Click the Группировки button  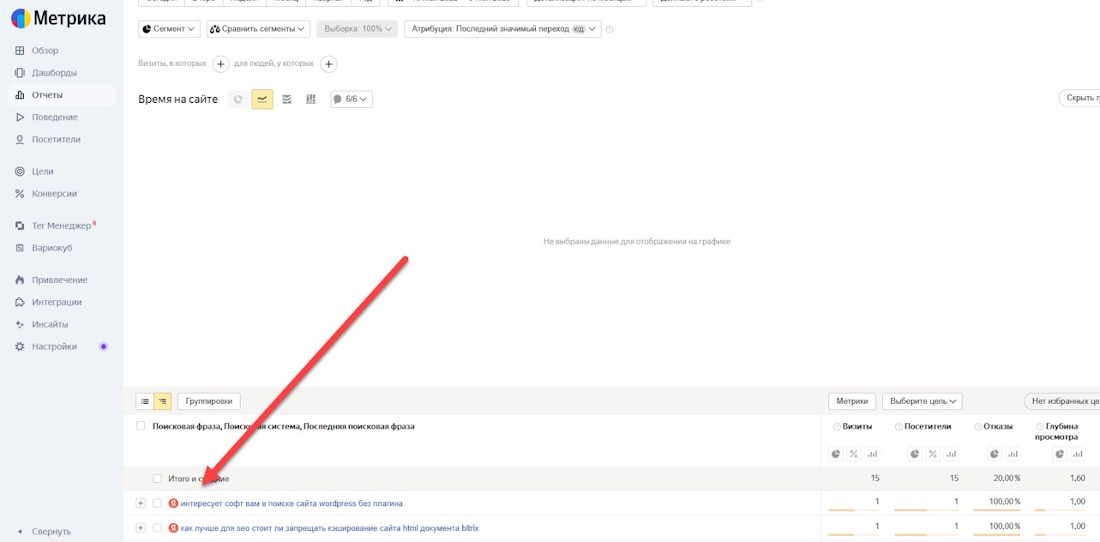209,401
